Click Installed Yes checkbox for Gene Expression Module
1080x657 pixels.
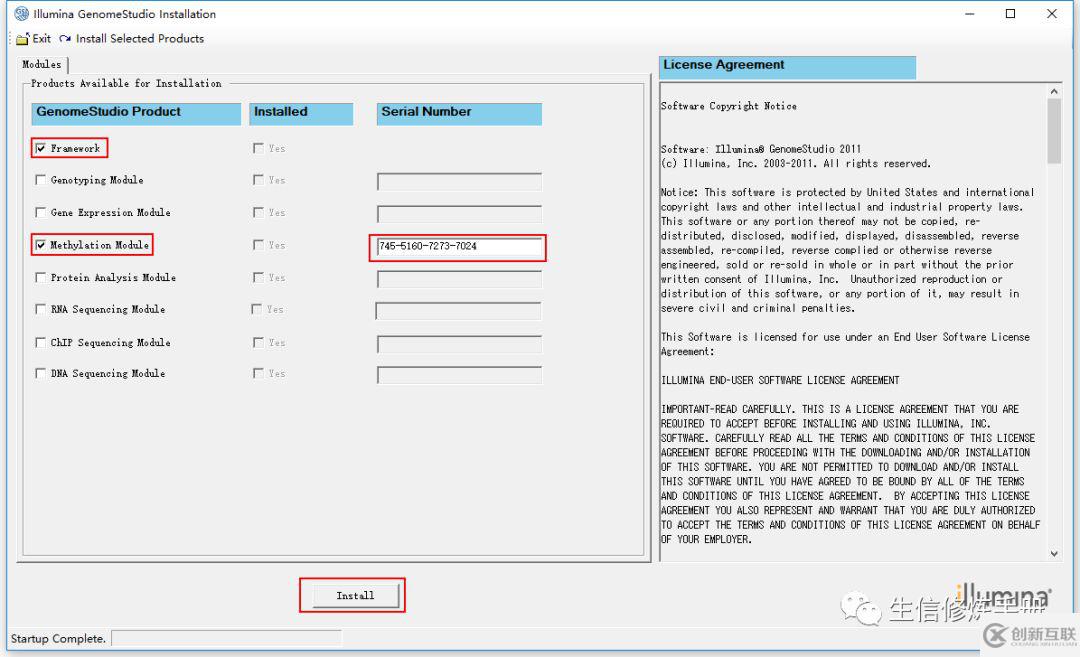[258, 212]
